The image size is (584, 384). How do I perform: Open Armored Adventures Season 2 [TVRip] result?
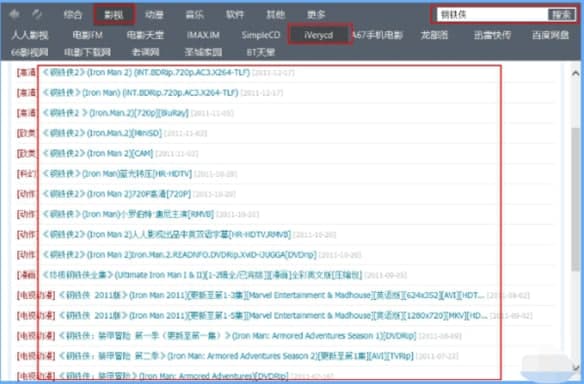click(236, 356)
